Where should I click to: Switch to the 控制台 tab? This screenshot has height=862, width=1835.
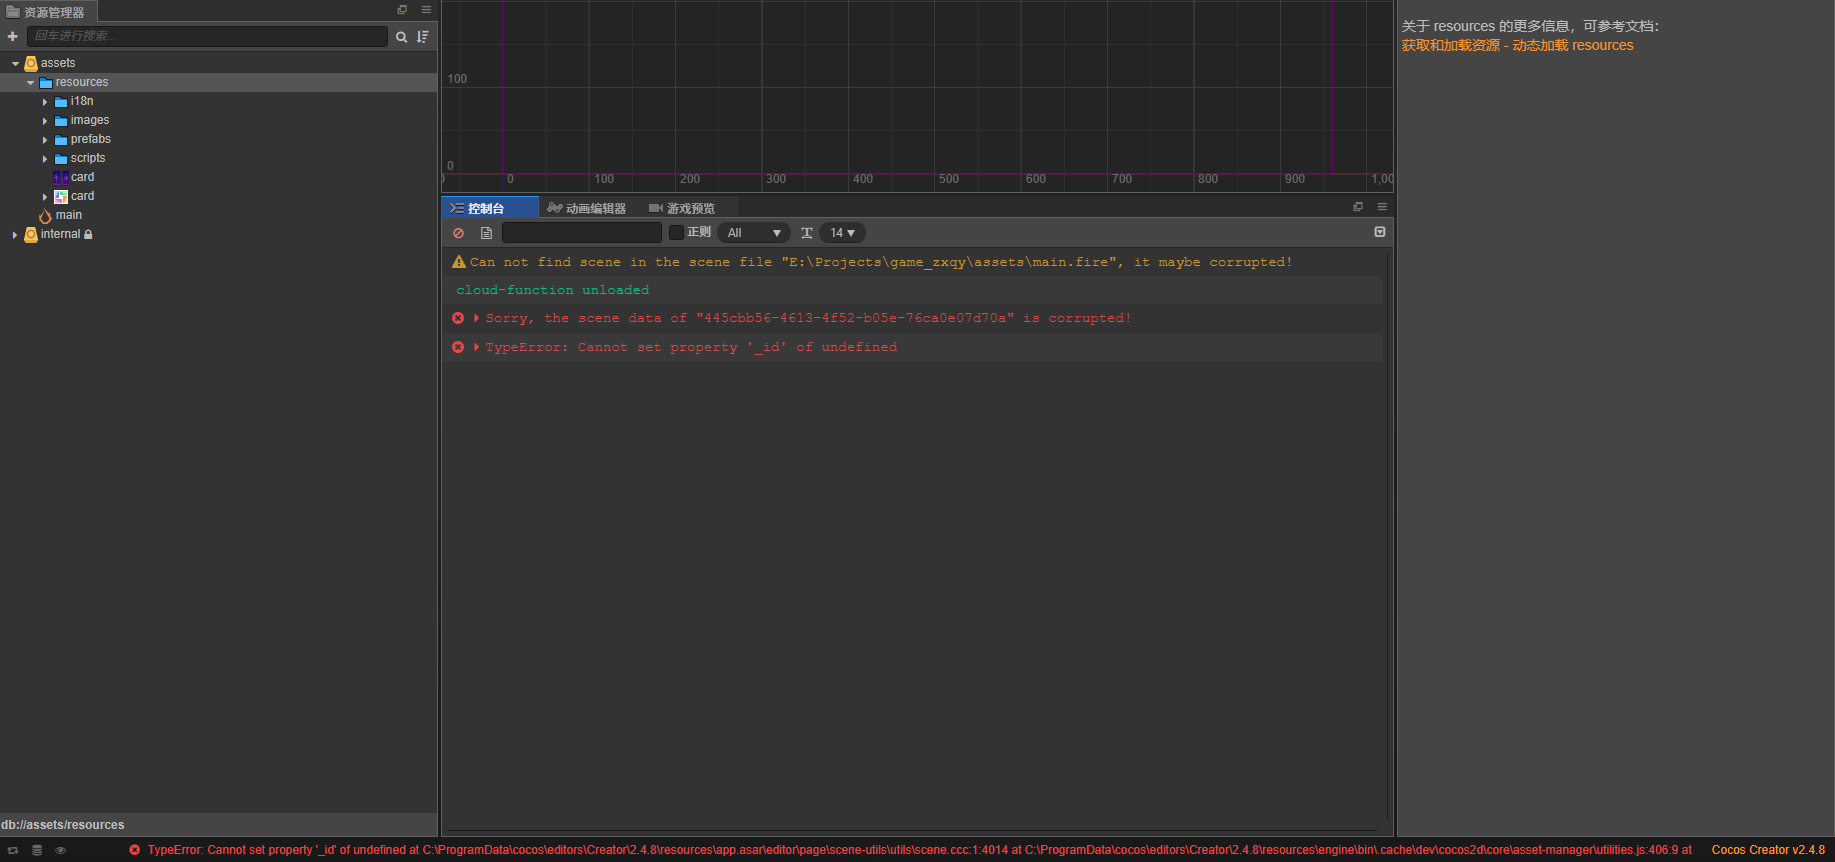[490, 208]
